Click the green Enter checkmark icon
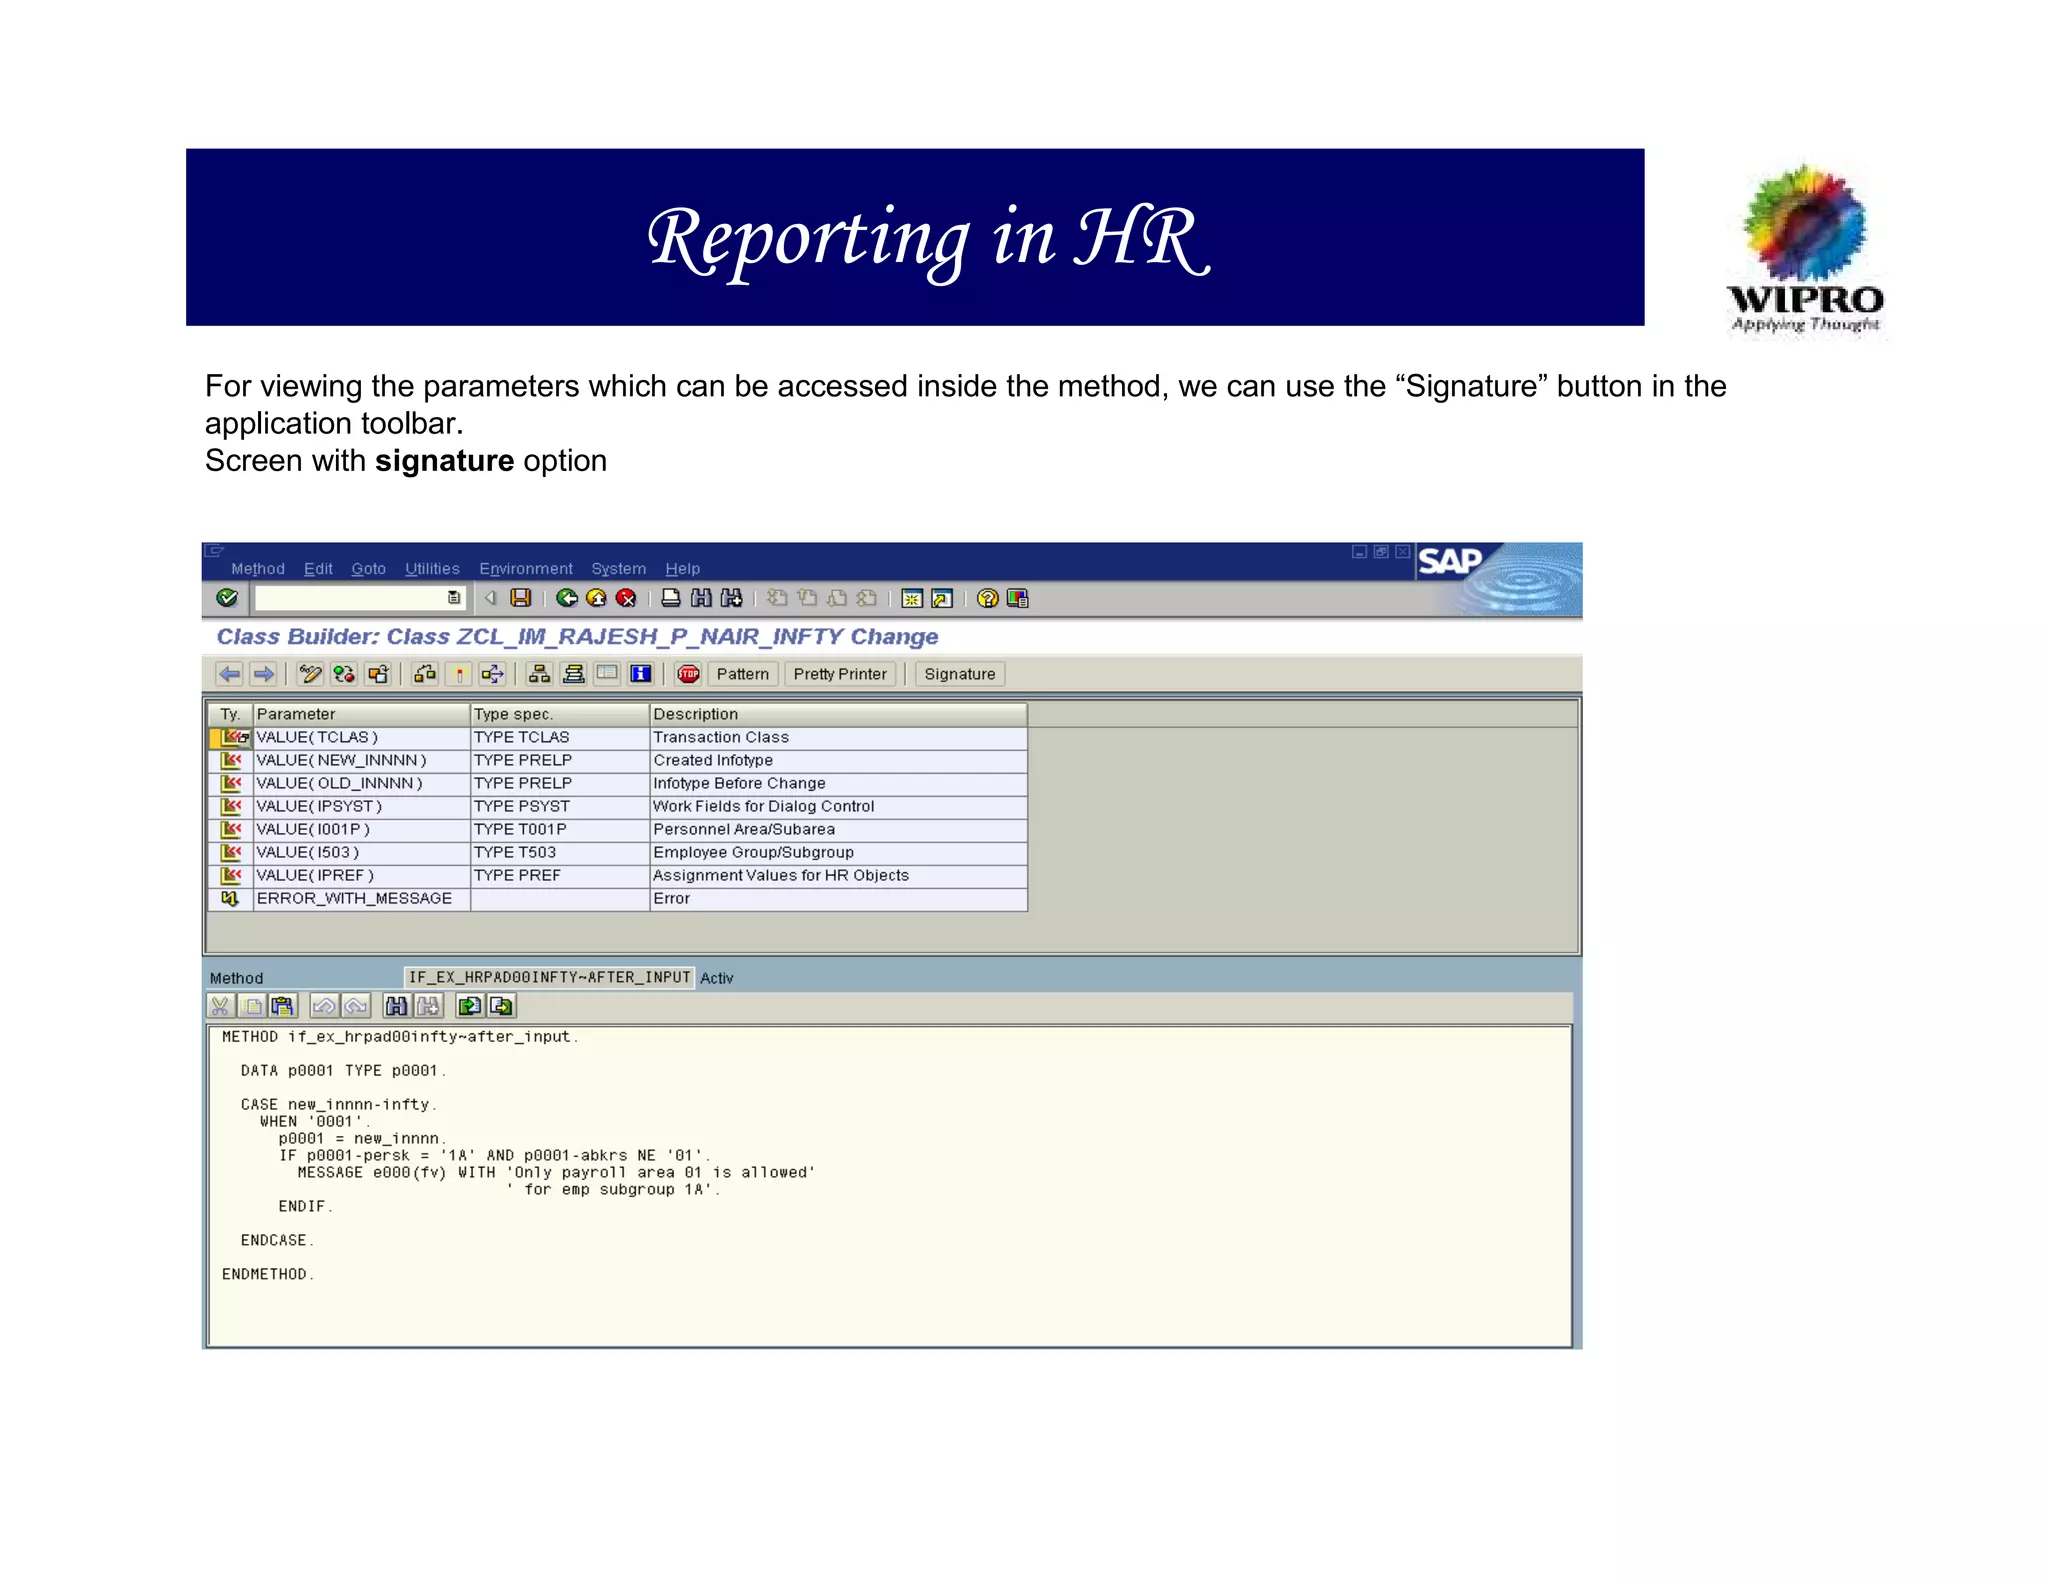 [x=227, y=598]
